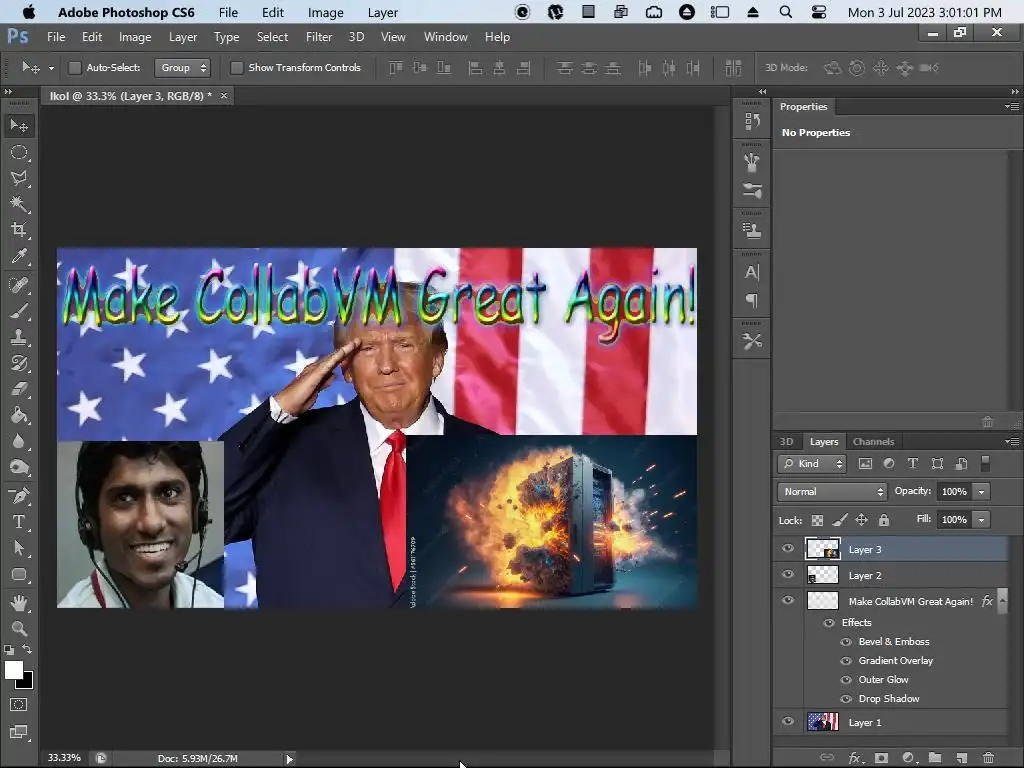
Task: Reset default foreground and background colors
Action: [x=8, y=650]
